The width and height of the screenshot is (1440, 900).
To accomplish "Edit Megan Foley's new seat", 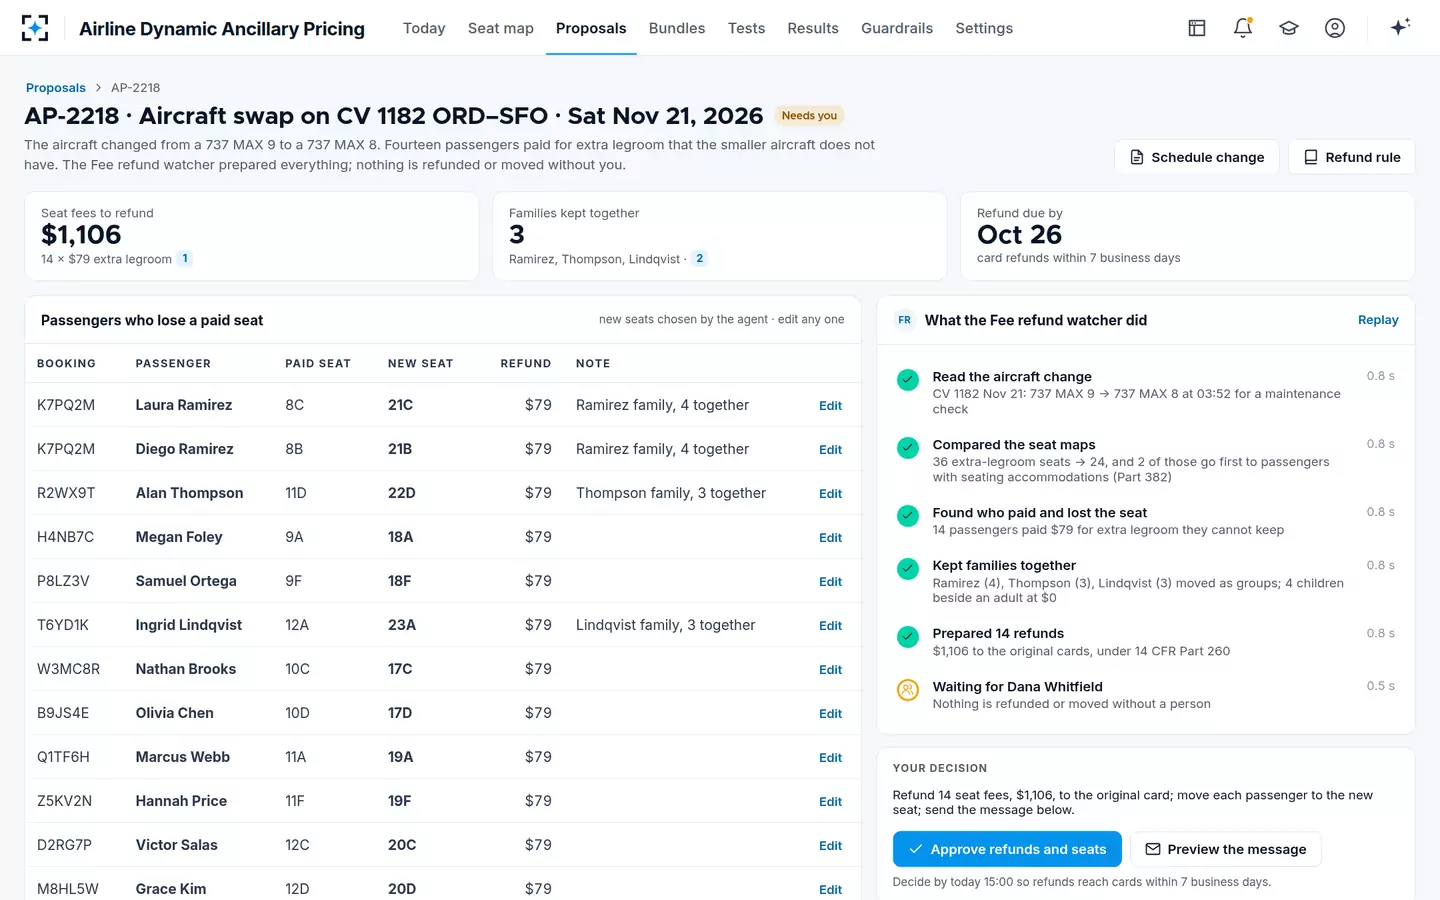I will tap(830, 538).
